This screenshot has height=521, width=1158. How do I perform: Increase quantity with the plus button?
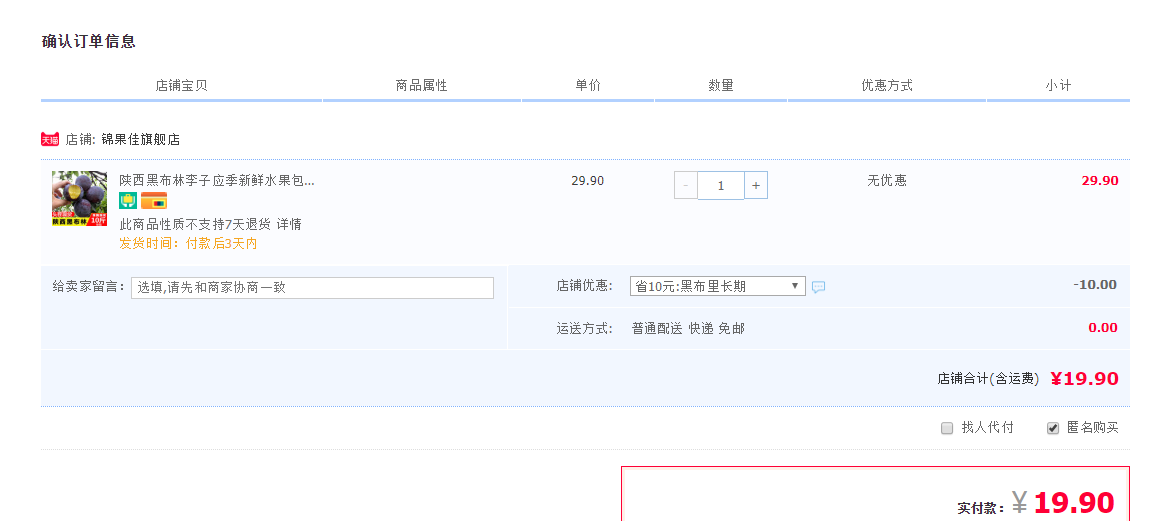(x=756, y=185)
